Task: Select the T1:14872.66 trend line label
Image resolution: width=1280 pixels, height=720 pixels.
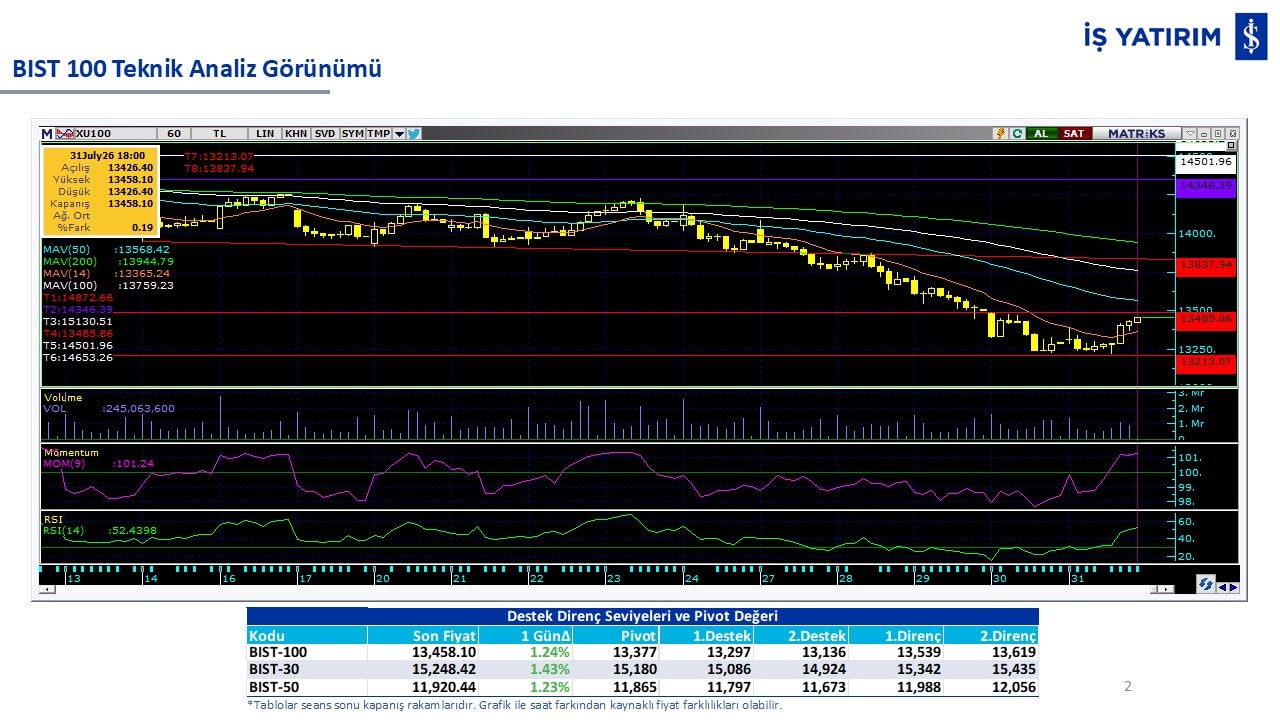Action: 78,297
